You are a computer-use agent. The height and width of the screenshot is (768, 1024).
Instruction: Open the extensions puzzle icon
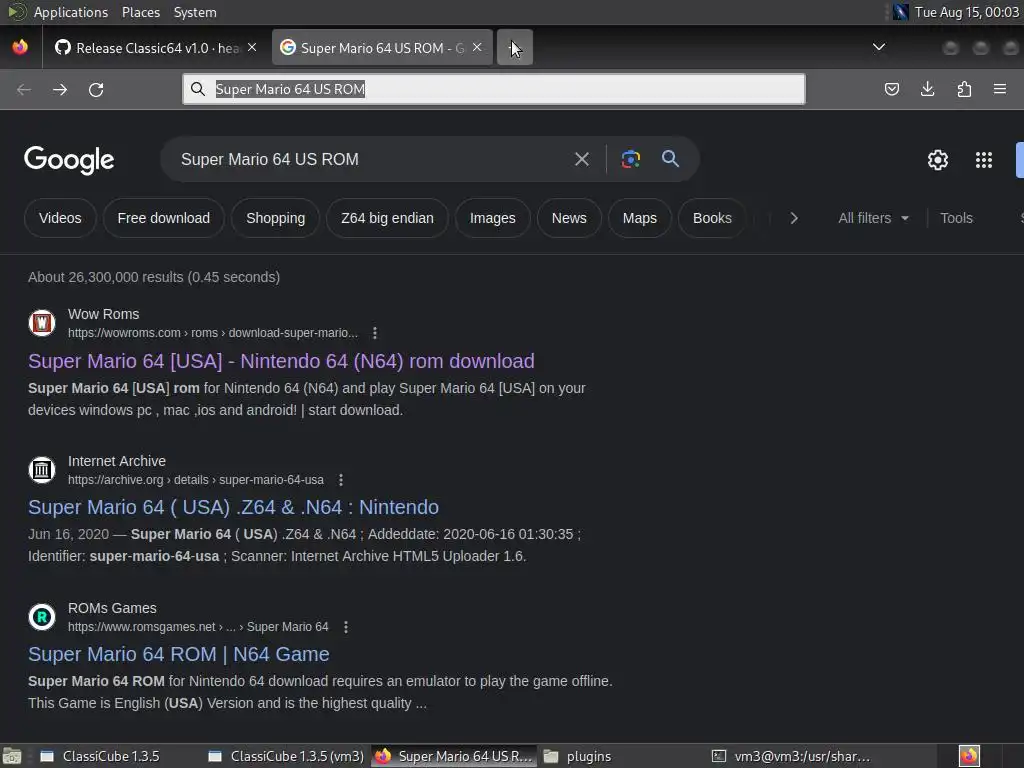click(x=964, y=89)
